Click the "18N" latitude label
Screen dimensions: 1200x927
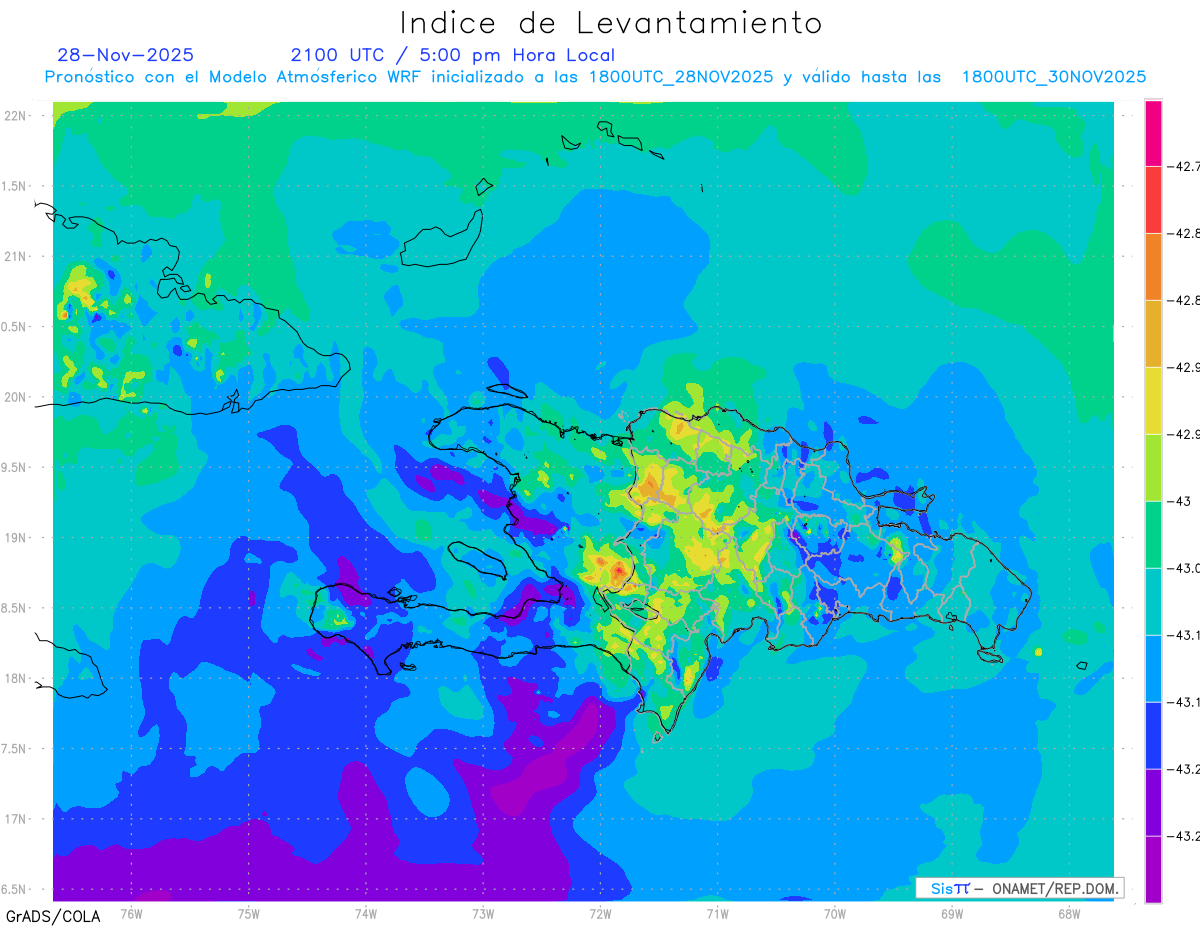(x=15, y=678)
